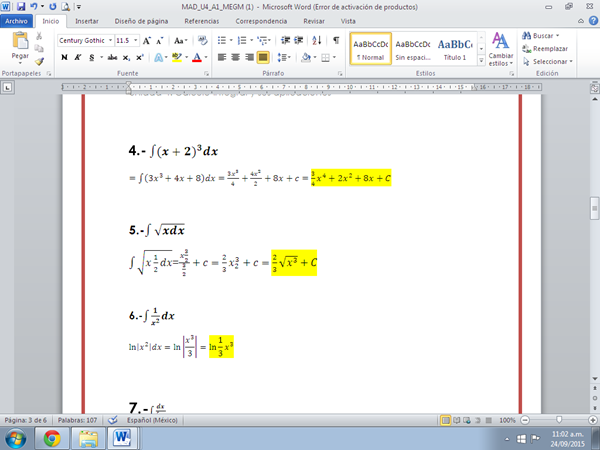Open Seleccionar dropdown
600x450 pixels.
point(548,61)
